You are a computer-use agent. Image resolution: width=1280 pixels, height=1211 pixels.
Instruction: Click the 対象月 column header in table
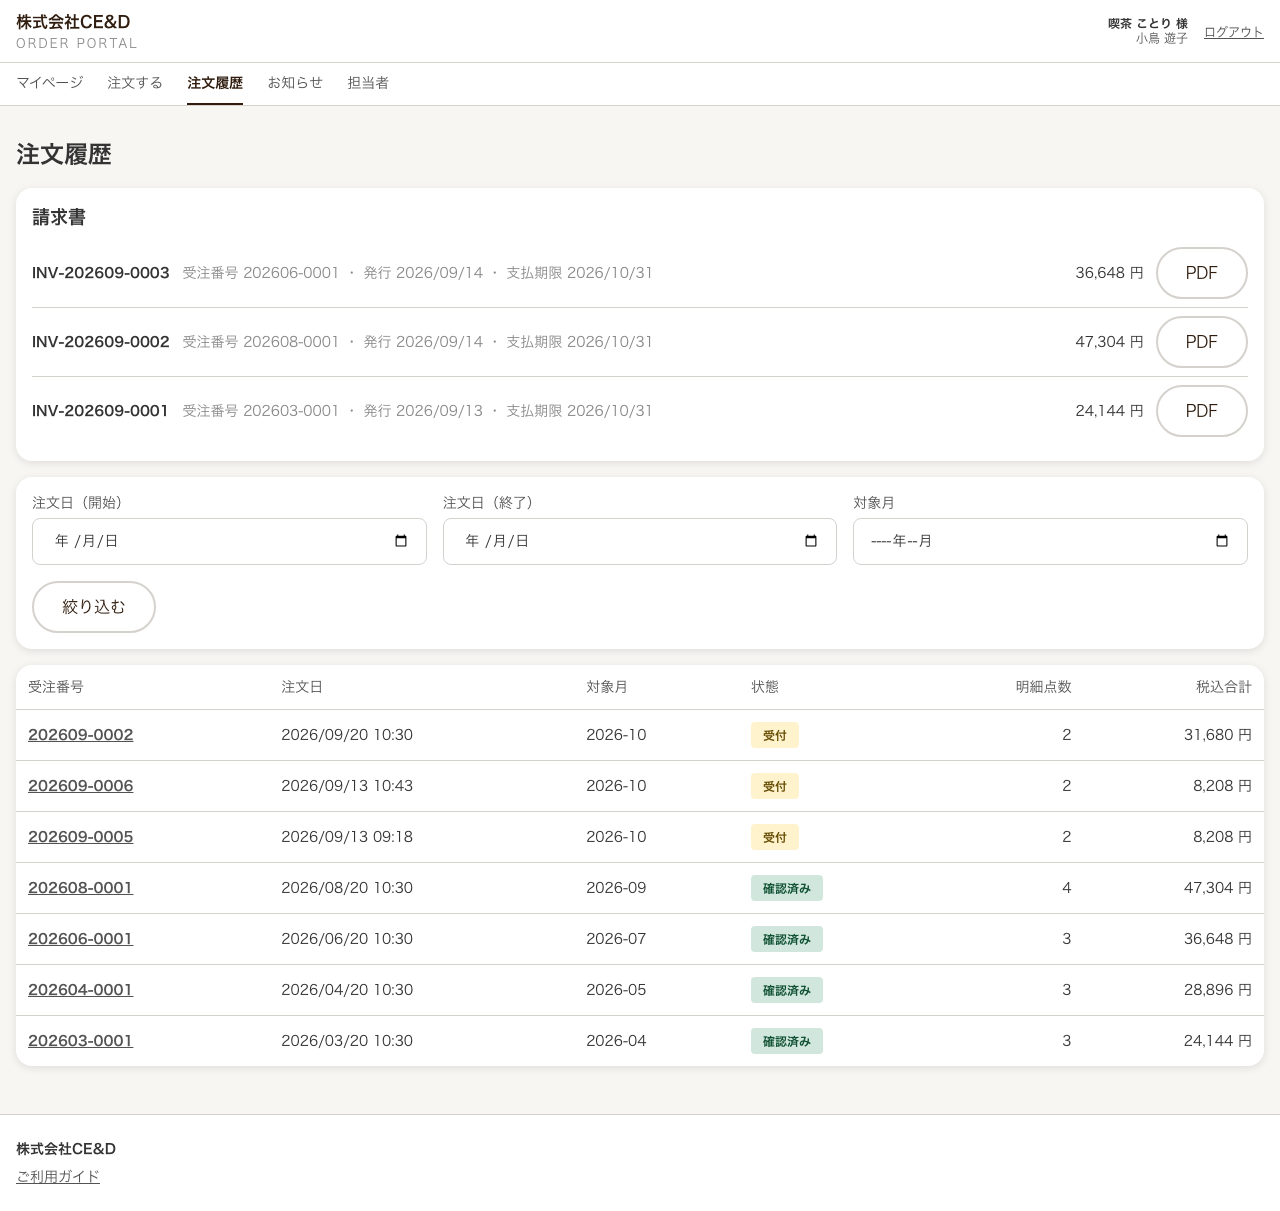coord(607,687)
